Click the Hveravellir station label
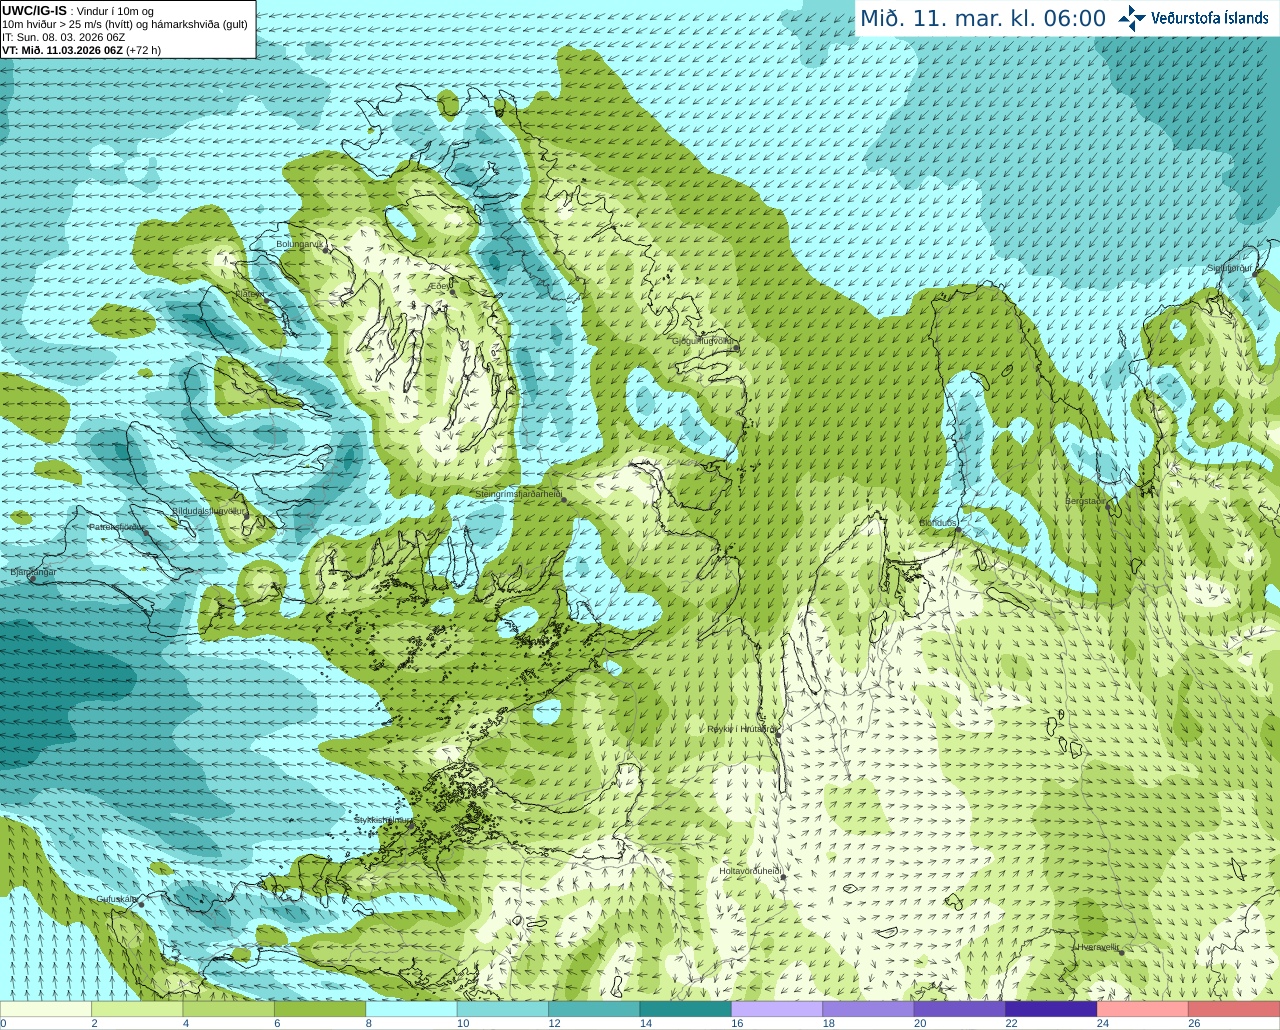The image size is (1280, 1030). coord(1097,947)
